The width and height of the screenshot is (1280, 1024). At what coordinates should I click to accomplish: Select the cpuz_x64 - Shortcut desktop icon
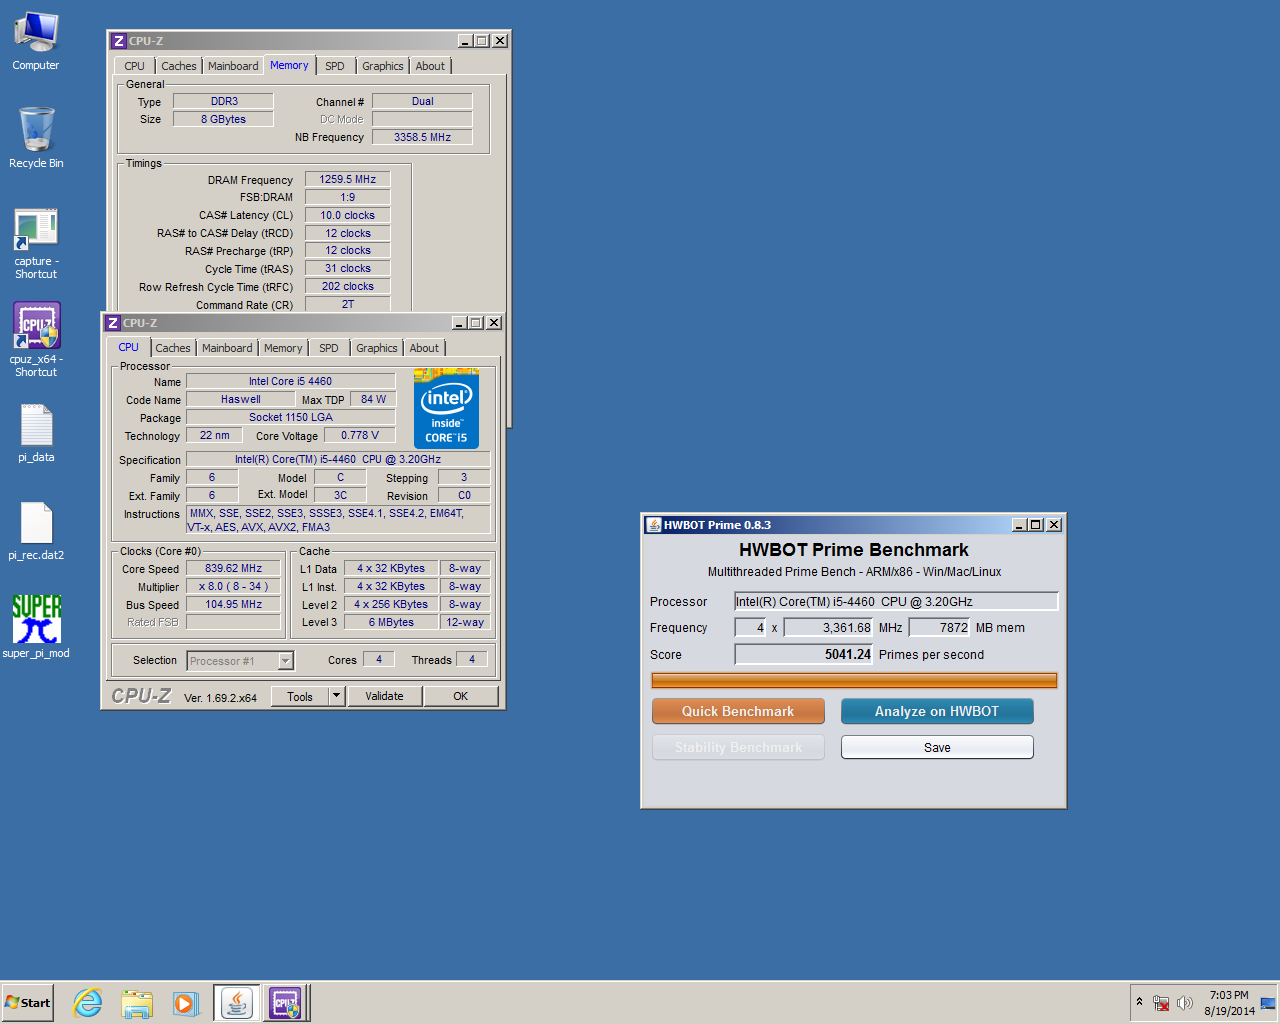tap(36, 340)
